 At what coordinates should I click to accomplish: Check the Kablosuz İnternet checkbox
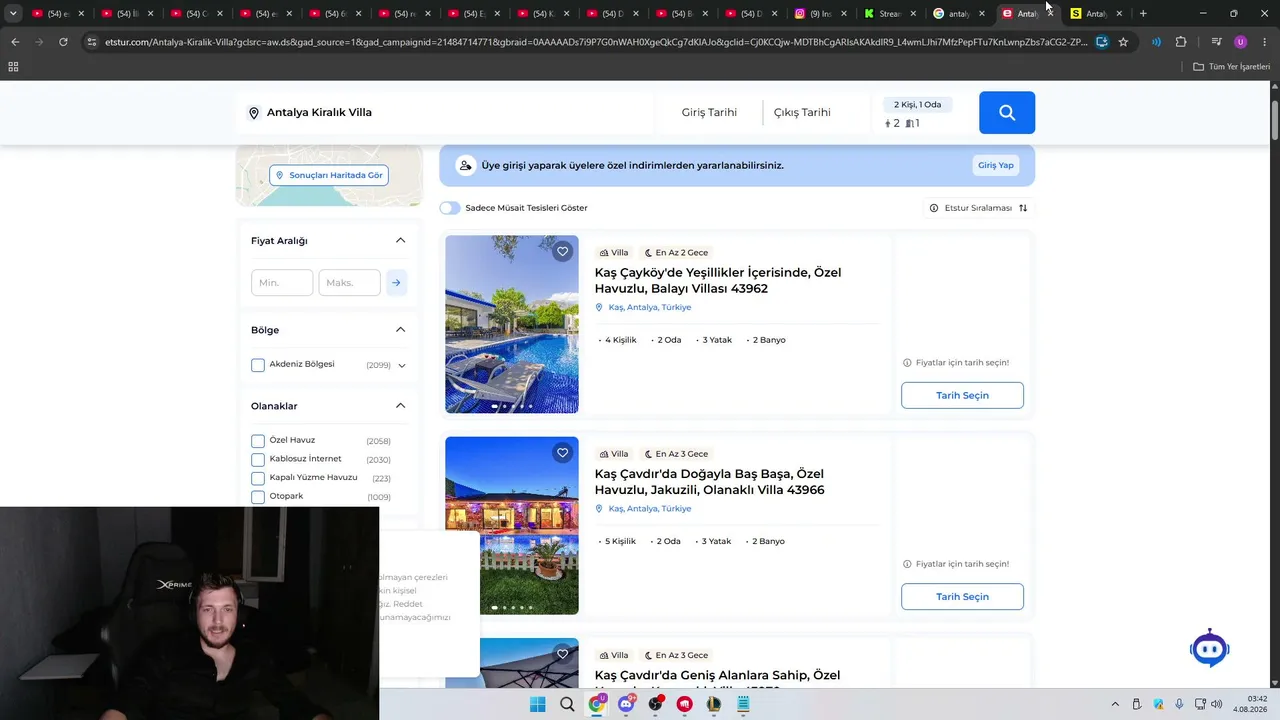[258, 460]
